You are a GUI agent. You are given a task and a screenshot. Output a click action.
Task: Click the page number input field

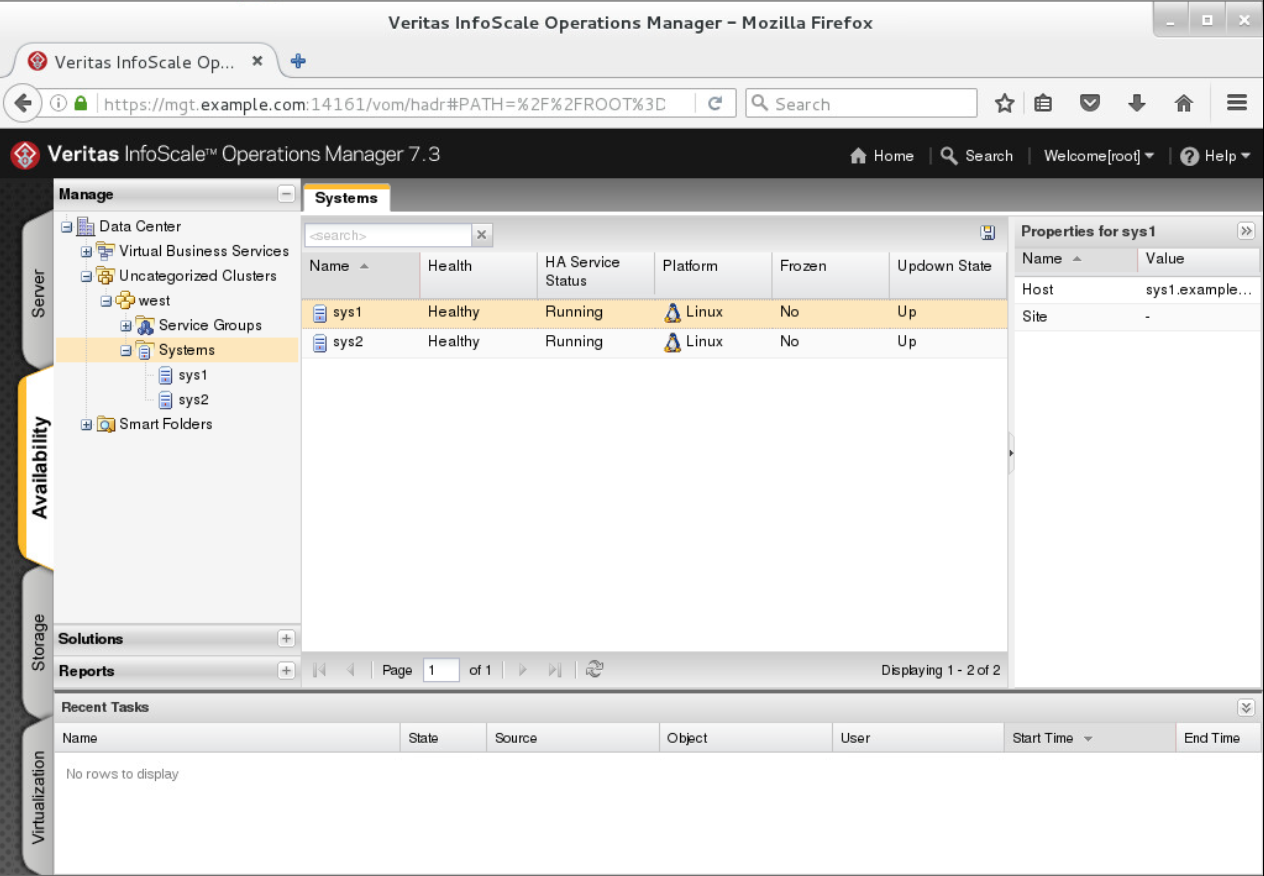pos(441,669)
